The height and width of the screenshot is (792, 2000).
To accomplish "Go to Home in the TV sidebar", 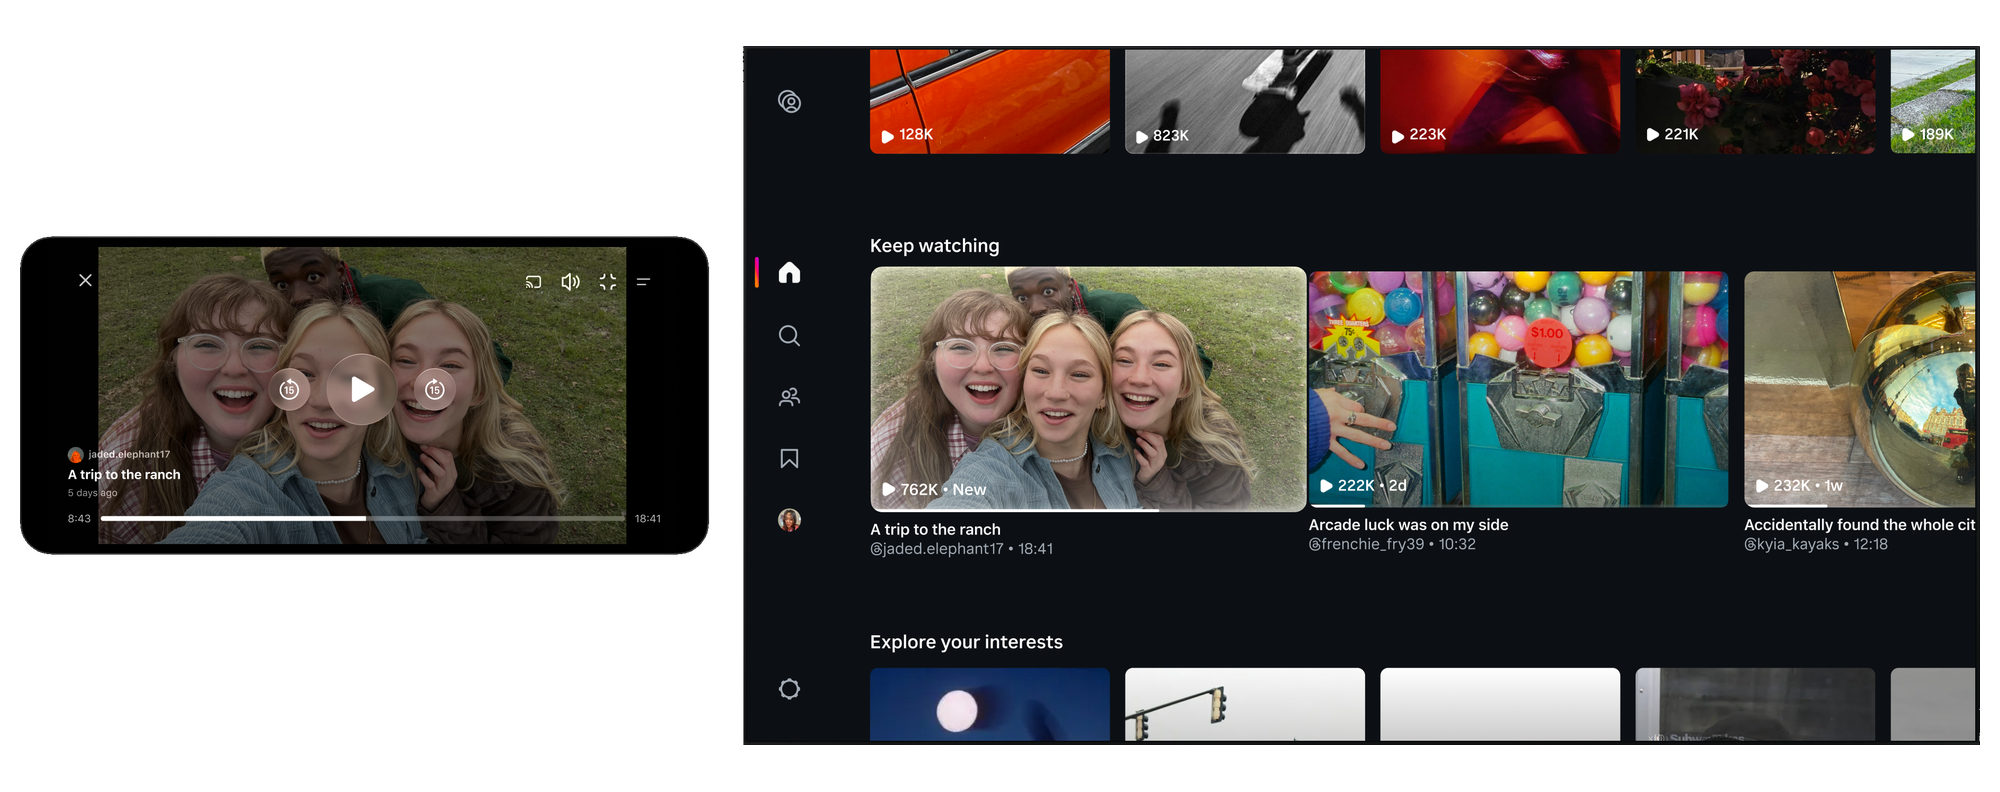I will pyautogui.click(x=789, y=272).
